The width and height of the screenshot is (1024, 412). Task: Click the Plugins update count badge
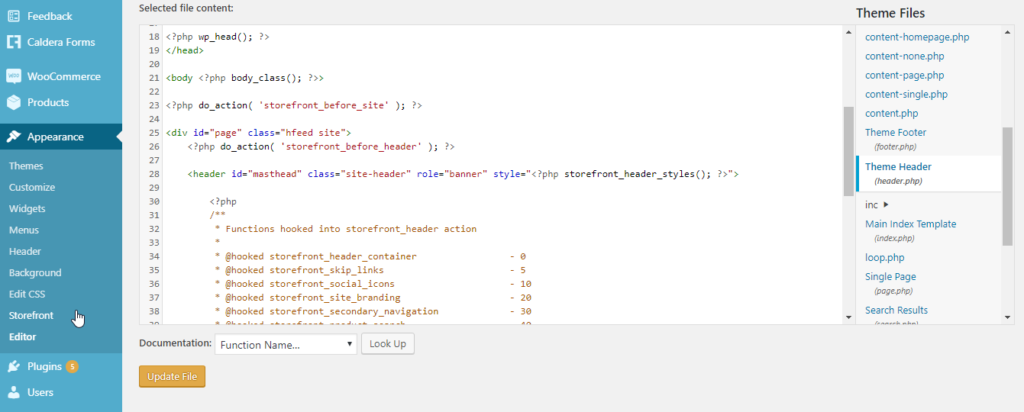[x=72, y=367]
